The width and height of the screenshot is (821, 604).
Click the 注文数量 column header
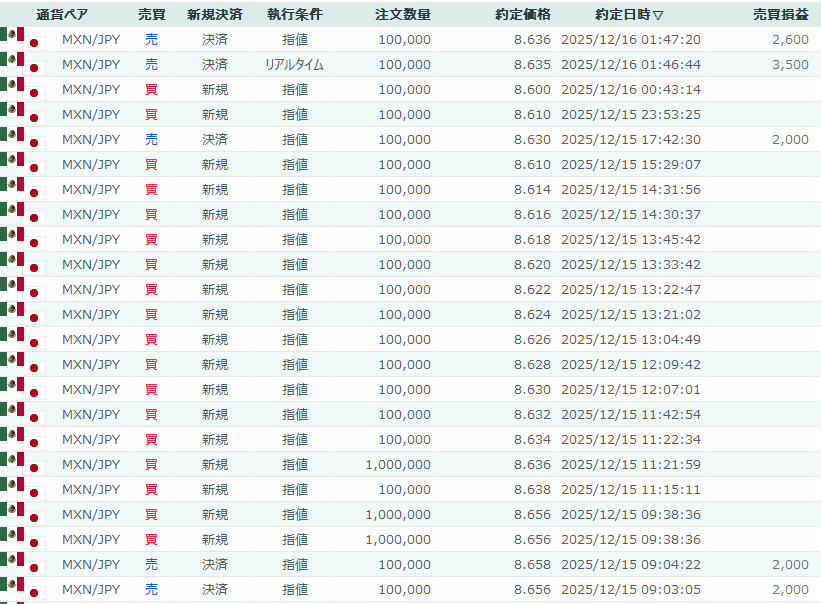coord(403,15)
